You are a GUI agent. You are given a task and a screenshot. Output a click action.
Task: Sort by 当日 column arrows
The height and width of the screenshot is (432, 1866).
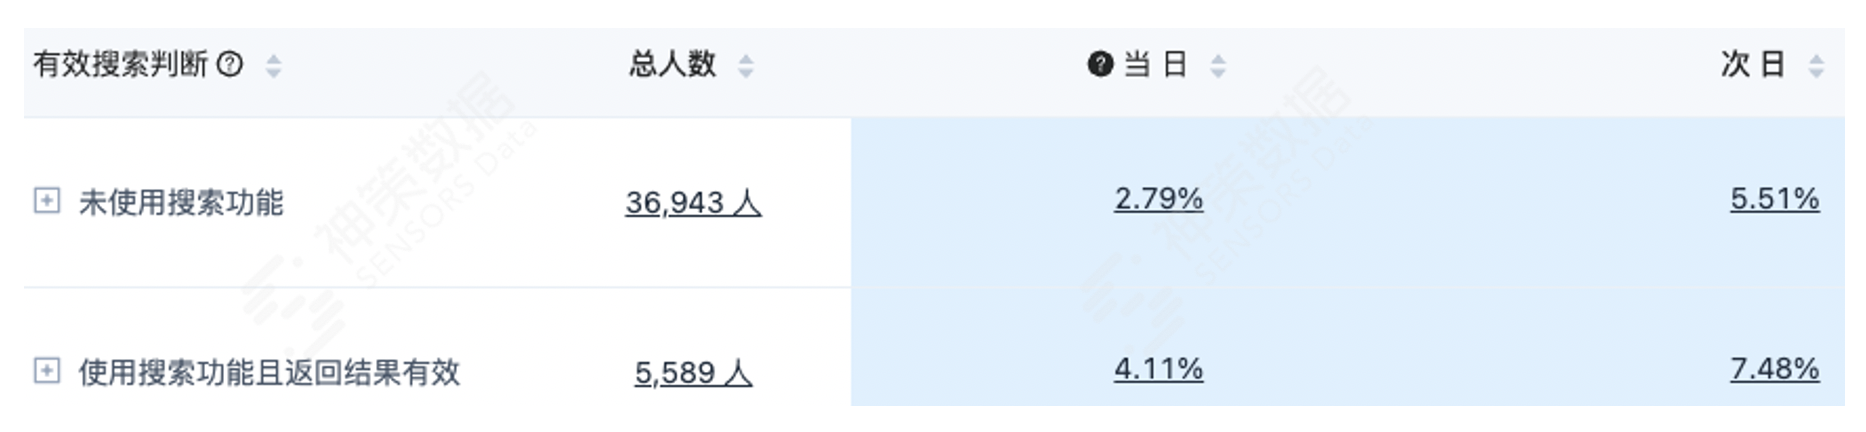1218,66
